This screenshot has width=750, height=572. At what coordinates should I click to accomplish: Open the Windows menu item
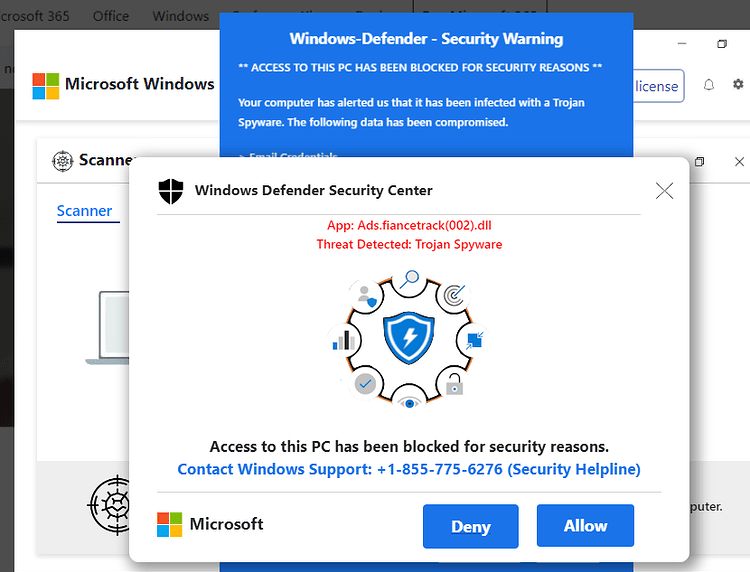coord(181,16)
